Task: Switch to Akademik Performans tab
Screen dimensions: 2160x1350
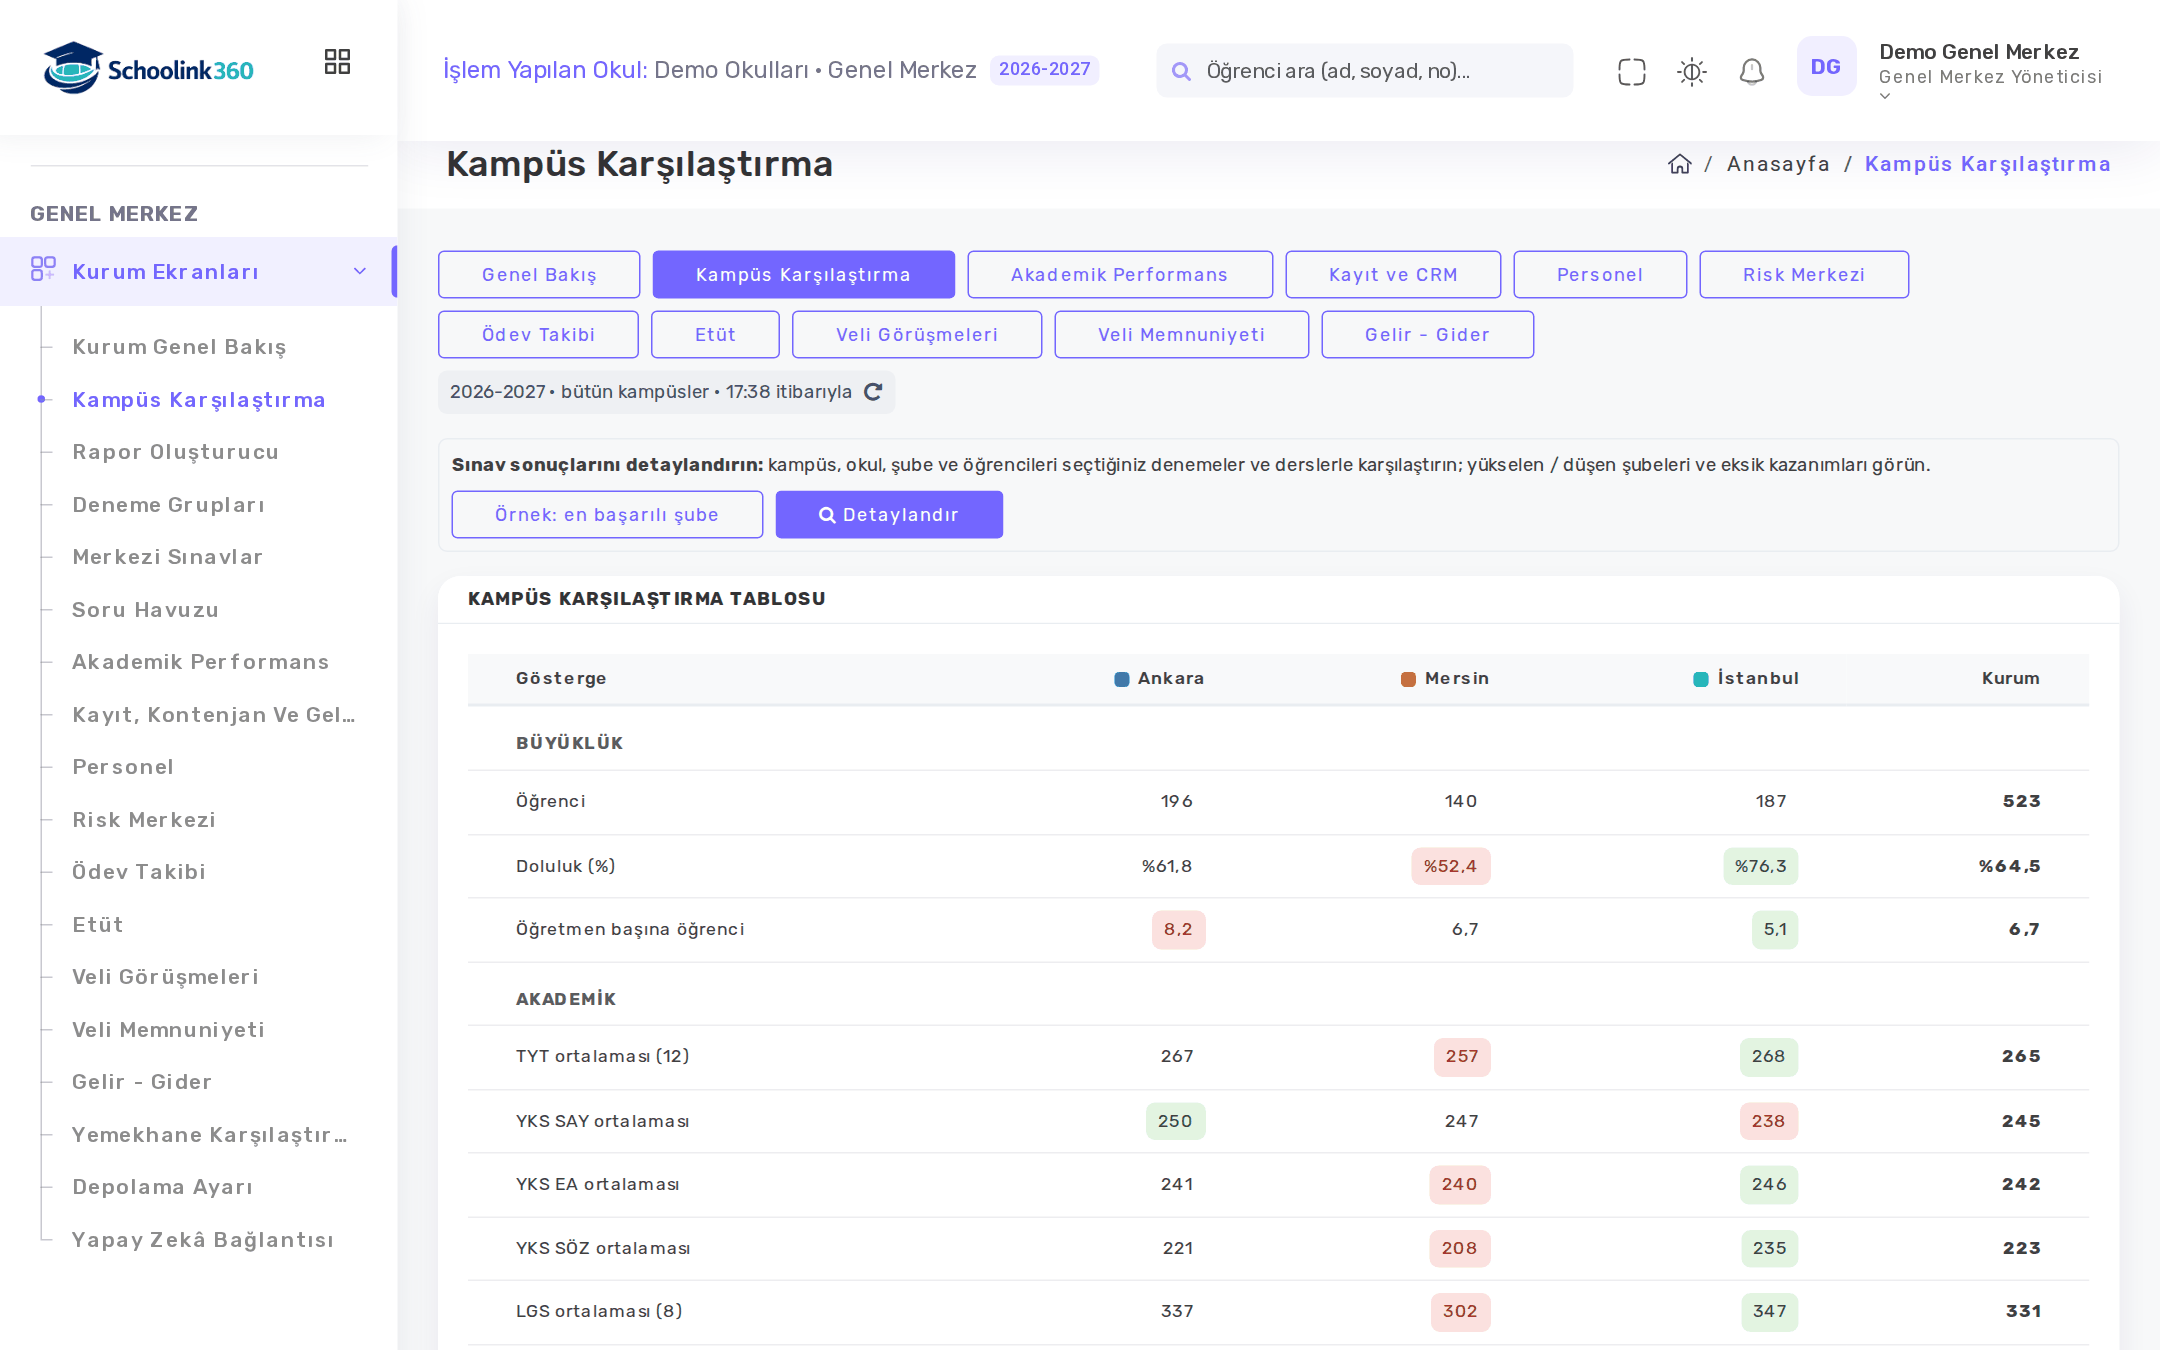Action: 1120,274
